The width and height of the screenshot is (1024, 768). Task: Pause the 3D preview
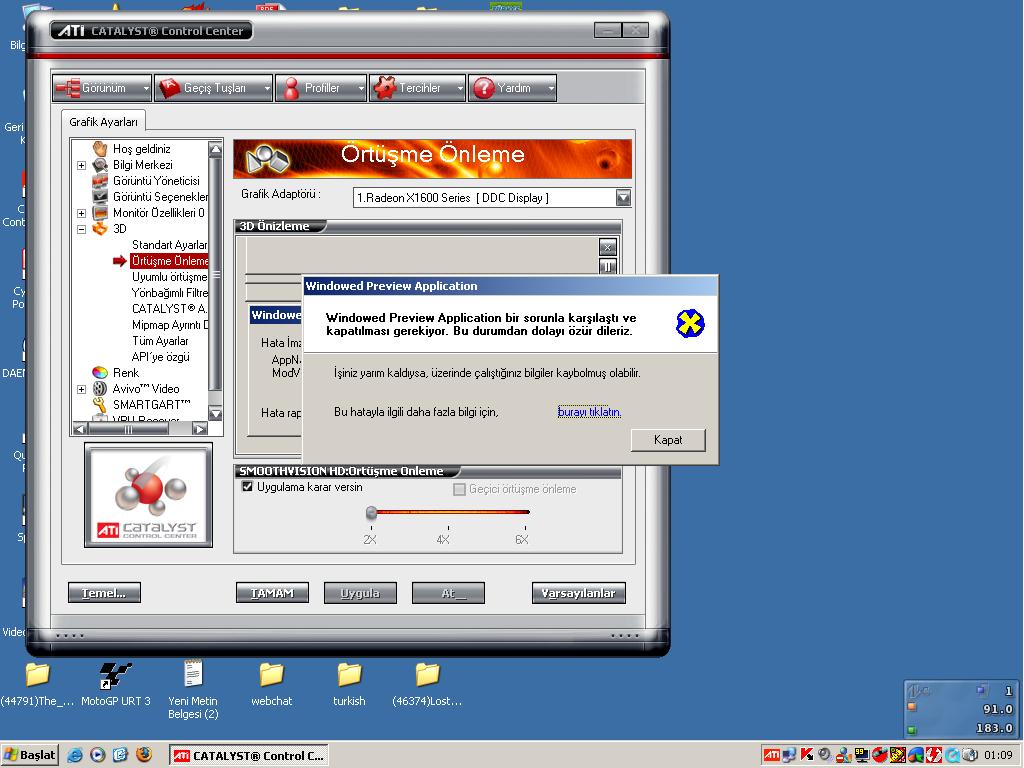pyautogui.click(x=607, y=266)
